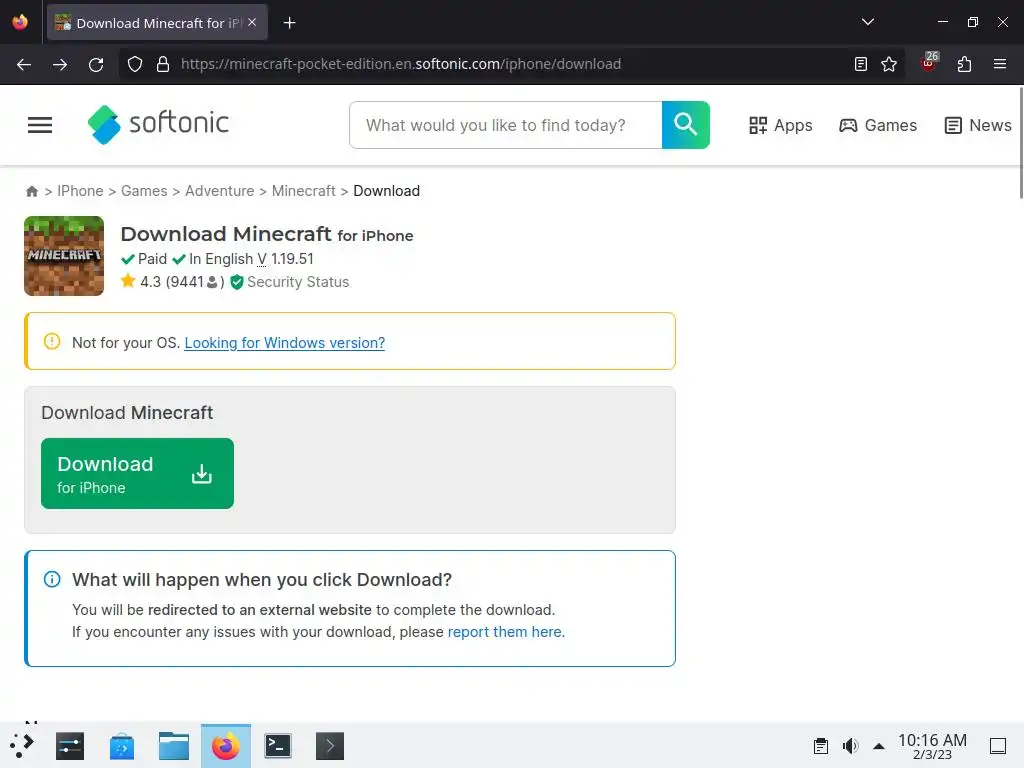Open the volume control tray icon
Screen dimensions: 1024x768
coord(850,746)
